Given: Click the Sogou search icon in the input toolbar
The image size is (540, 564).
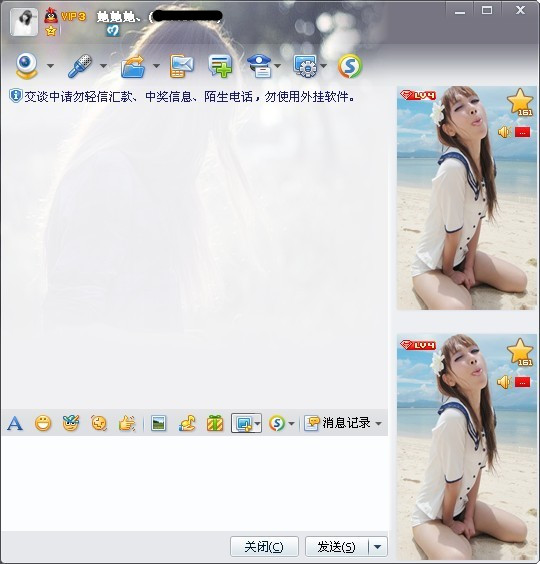Looking at the screenshot, I should coord(277,423).
